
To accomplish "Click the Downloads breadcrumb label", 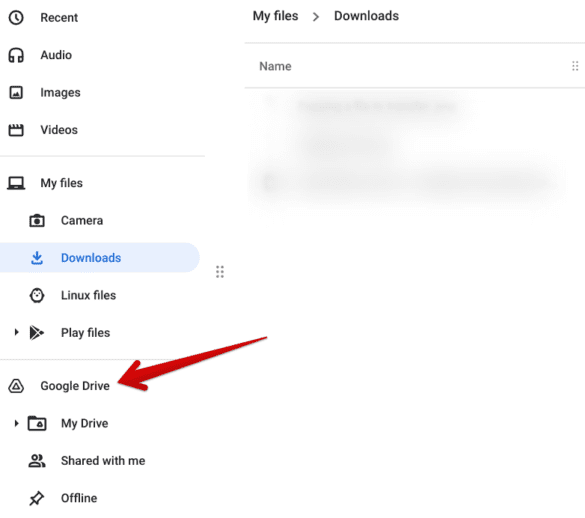I will click(366, 16).
